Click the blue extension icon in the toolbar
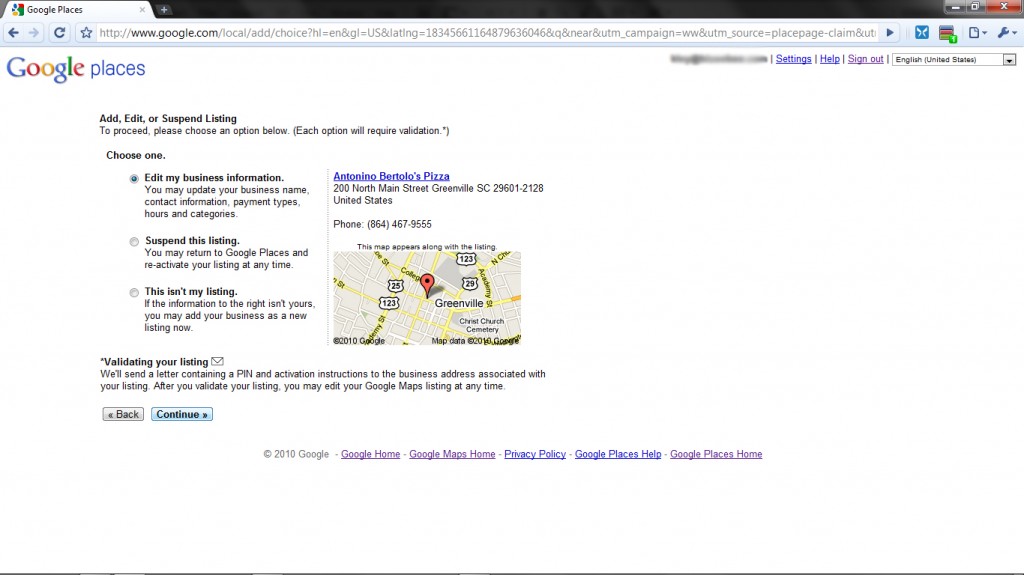Viewport: 1024px width, 575px height. coord(921,33)
